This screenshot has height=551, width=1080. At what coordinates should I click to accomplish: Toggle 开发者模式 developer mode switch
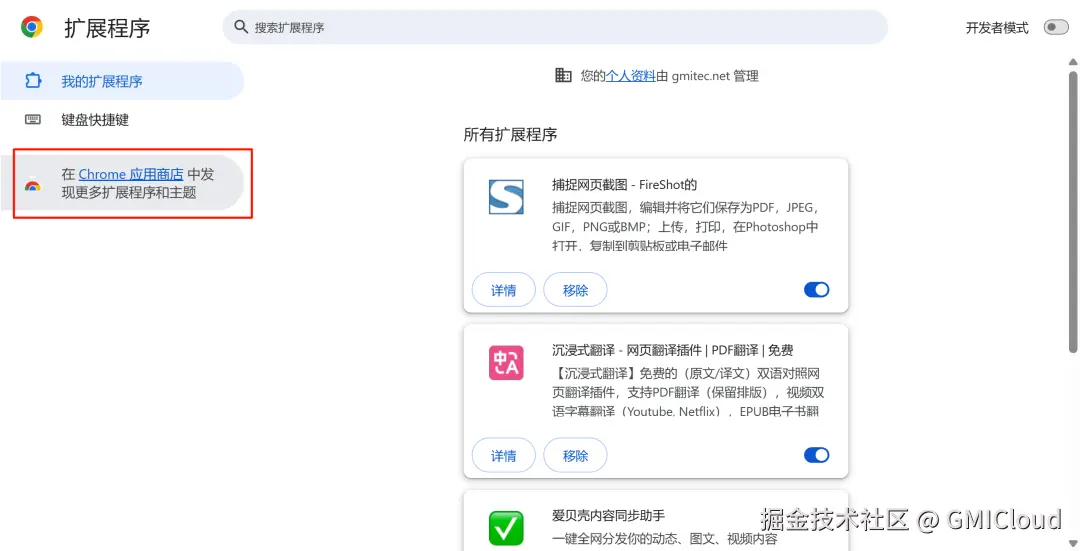(x=1055, y=28)
